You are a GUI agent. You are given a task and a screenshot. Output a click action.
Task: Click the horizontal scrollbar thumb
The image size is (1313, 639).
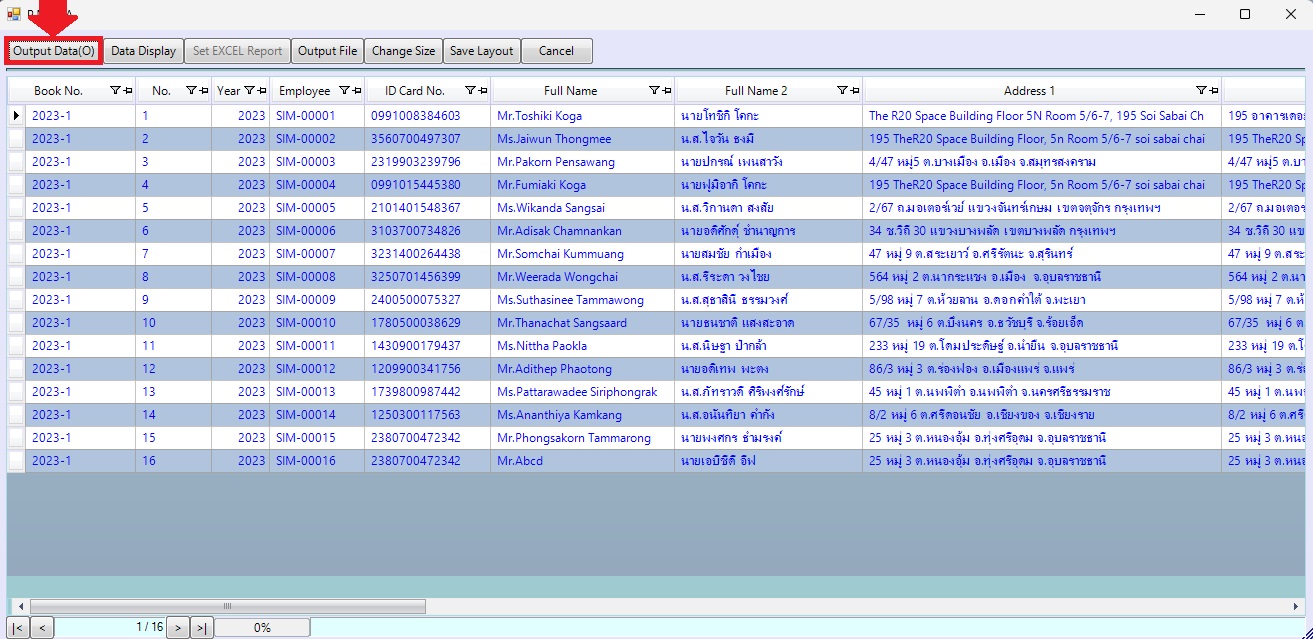pos(227,606)
